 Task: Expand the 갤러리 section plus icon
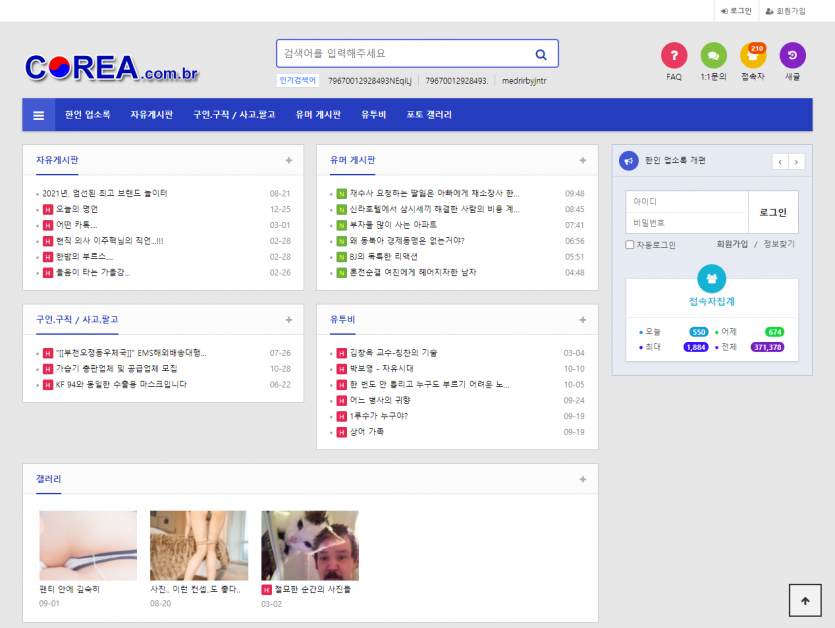tap(582, 479)
